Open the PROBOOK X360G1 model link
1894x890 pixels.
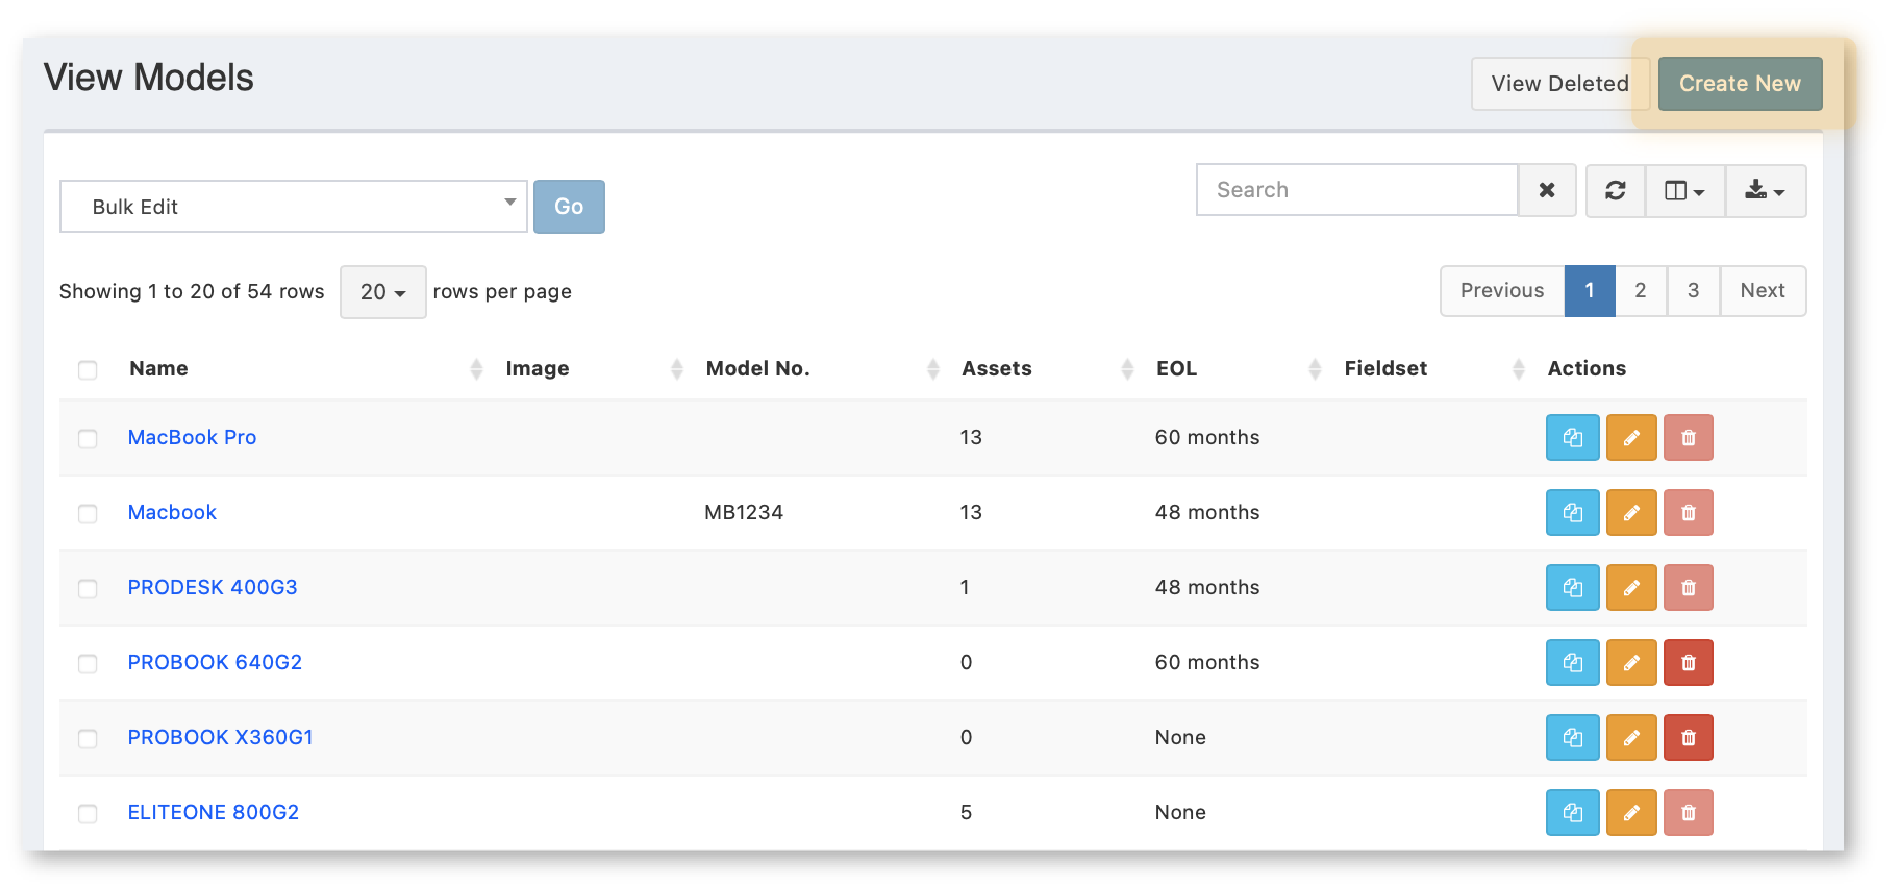(x=220, y=738)
